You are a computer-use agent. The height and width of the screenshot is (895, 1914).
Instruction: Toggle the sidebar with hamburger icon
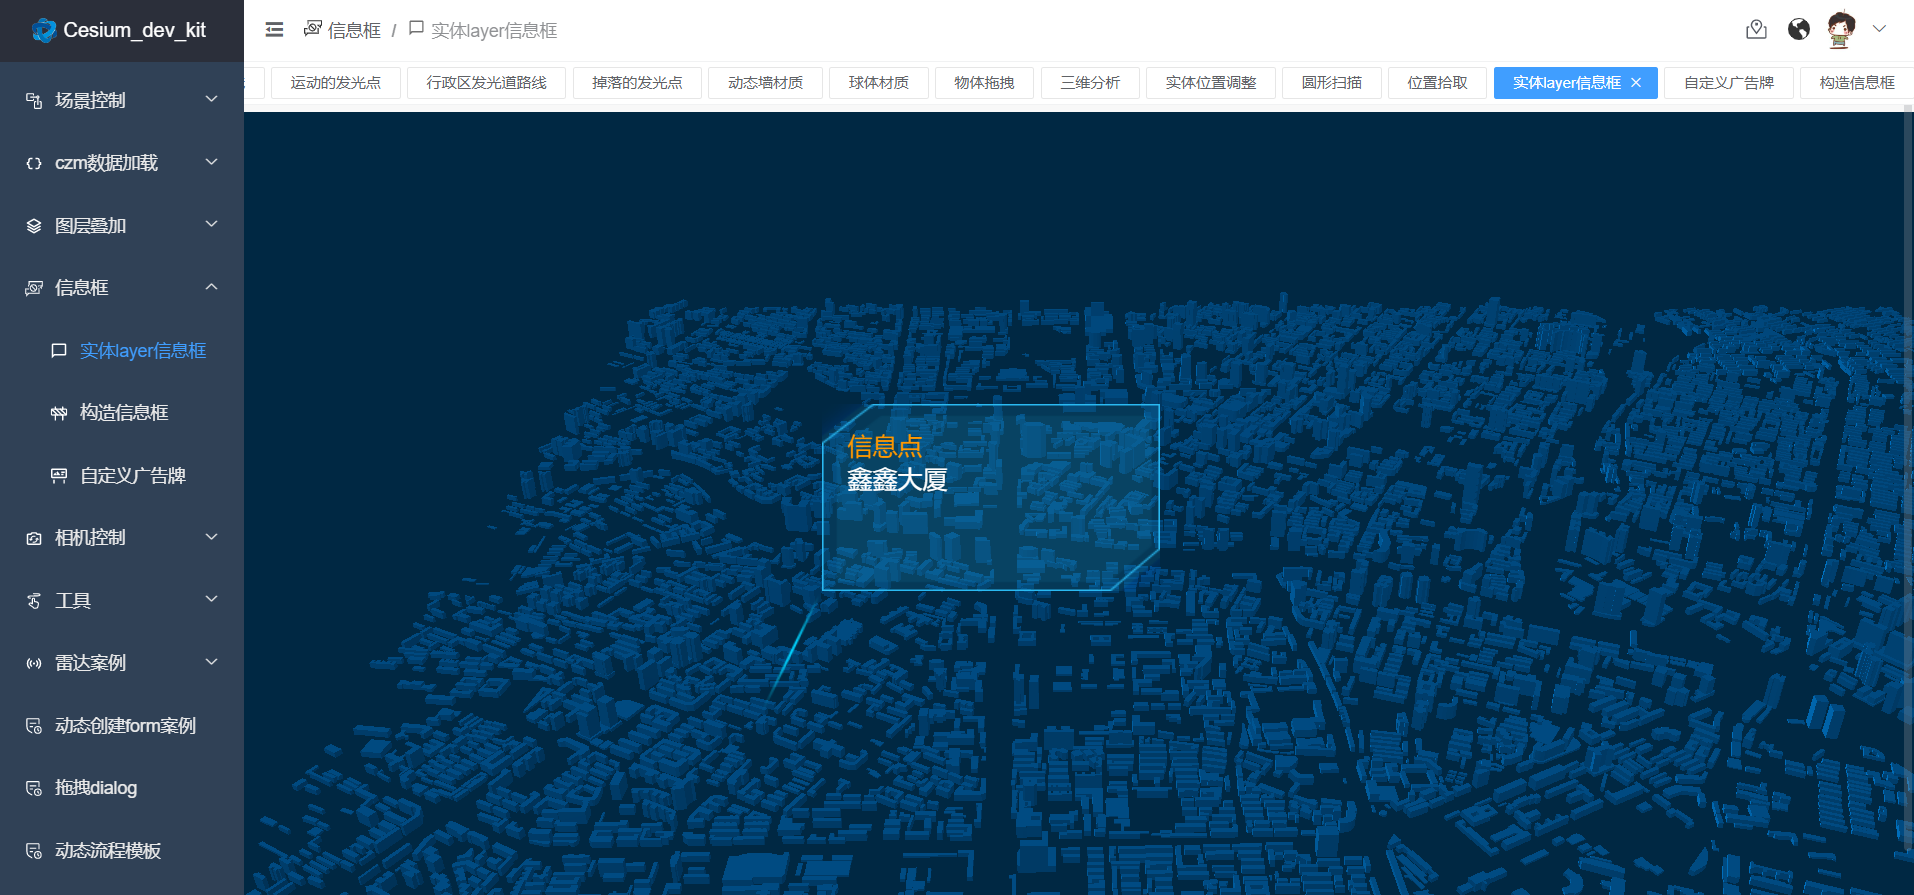tap(274, 30)
